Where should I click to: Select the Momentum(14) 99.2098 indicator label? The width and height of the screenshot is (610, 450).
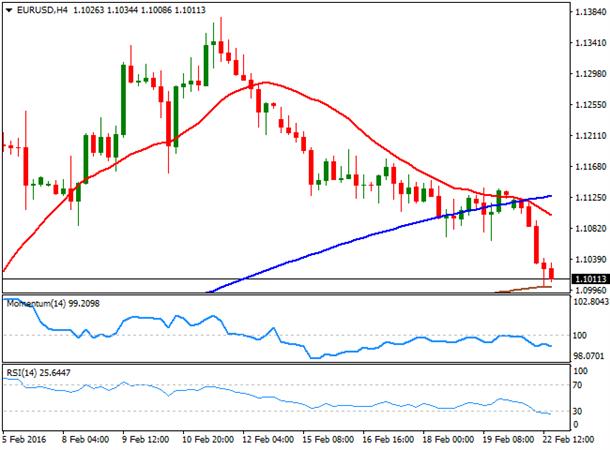pos(53,303)
